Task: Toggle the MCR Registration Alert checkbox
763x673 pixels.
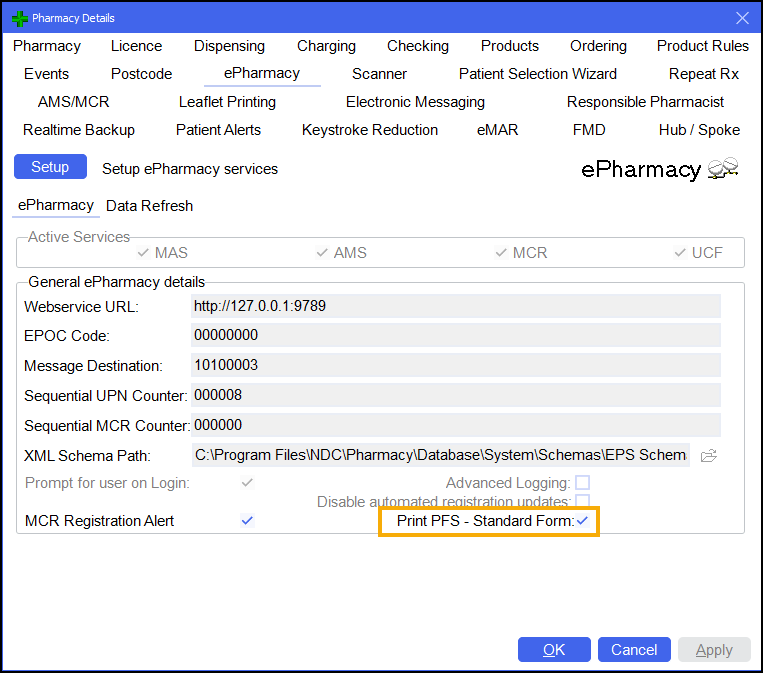Action: [248, 521]
